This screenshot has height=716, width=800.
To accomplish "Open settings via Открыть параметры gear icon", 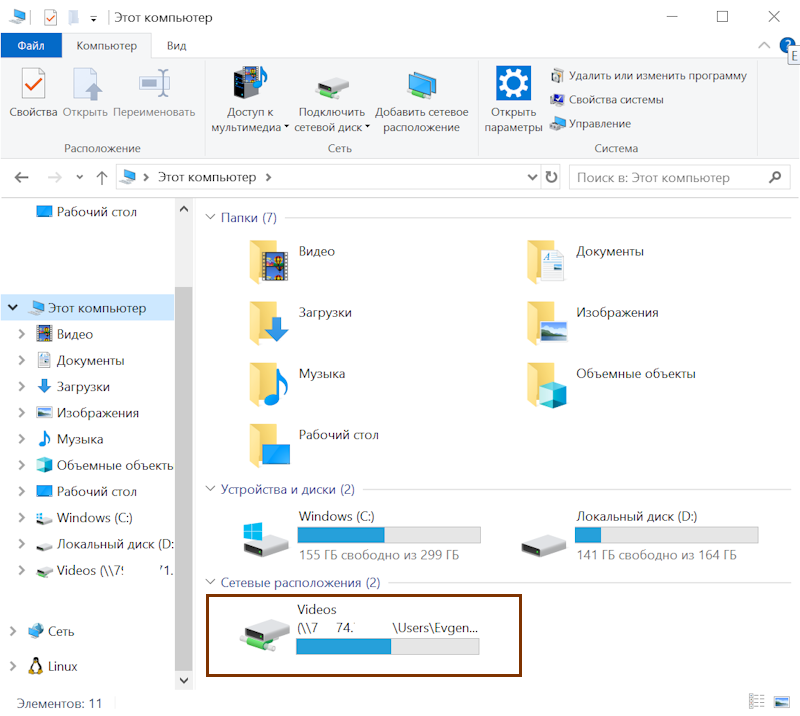I will [513, 86].
